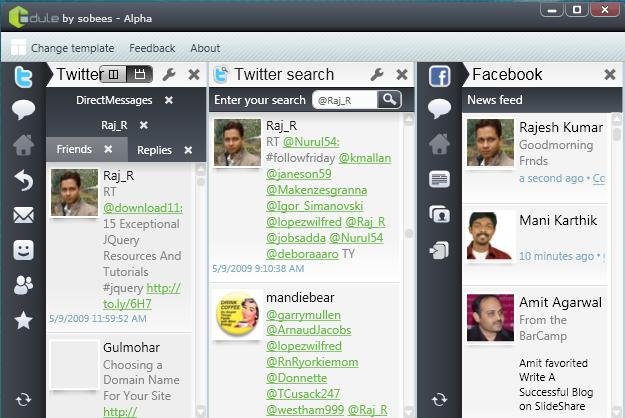Open the Facebook photos icon
The image size is (625, 418).
pos(440,214)
